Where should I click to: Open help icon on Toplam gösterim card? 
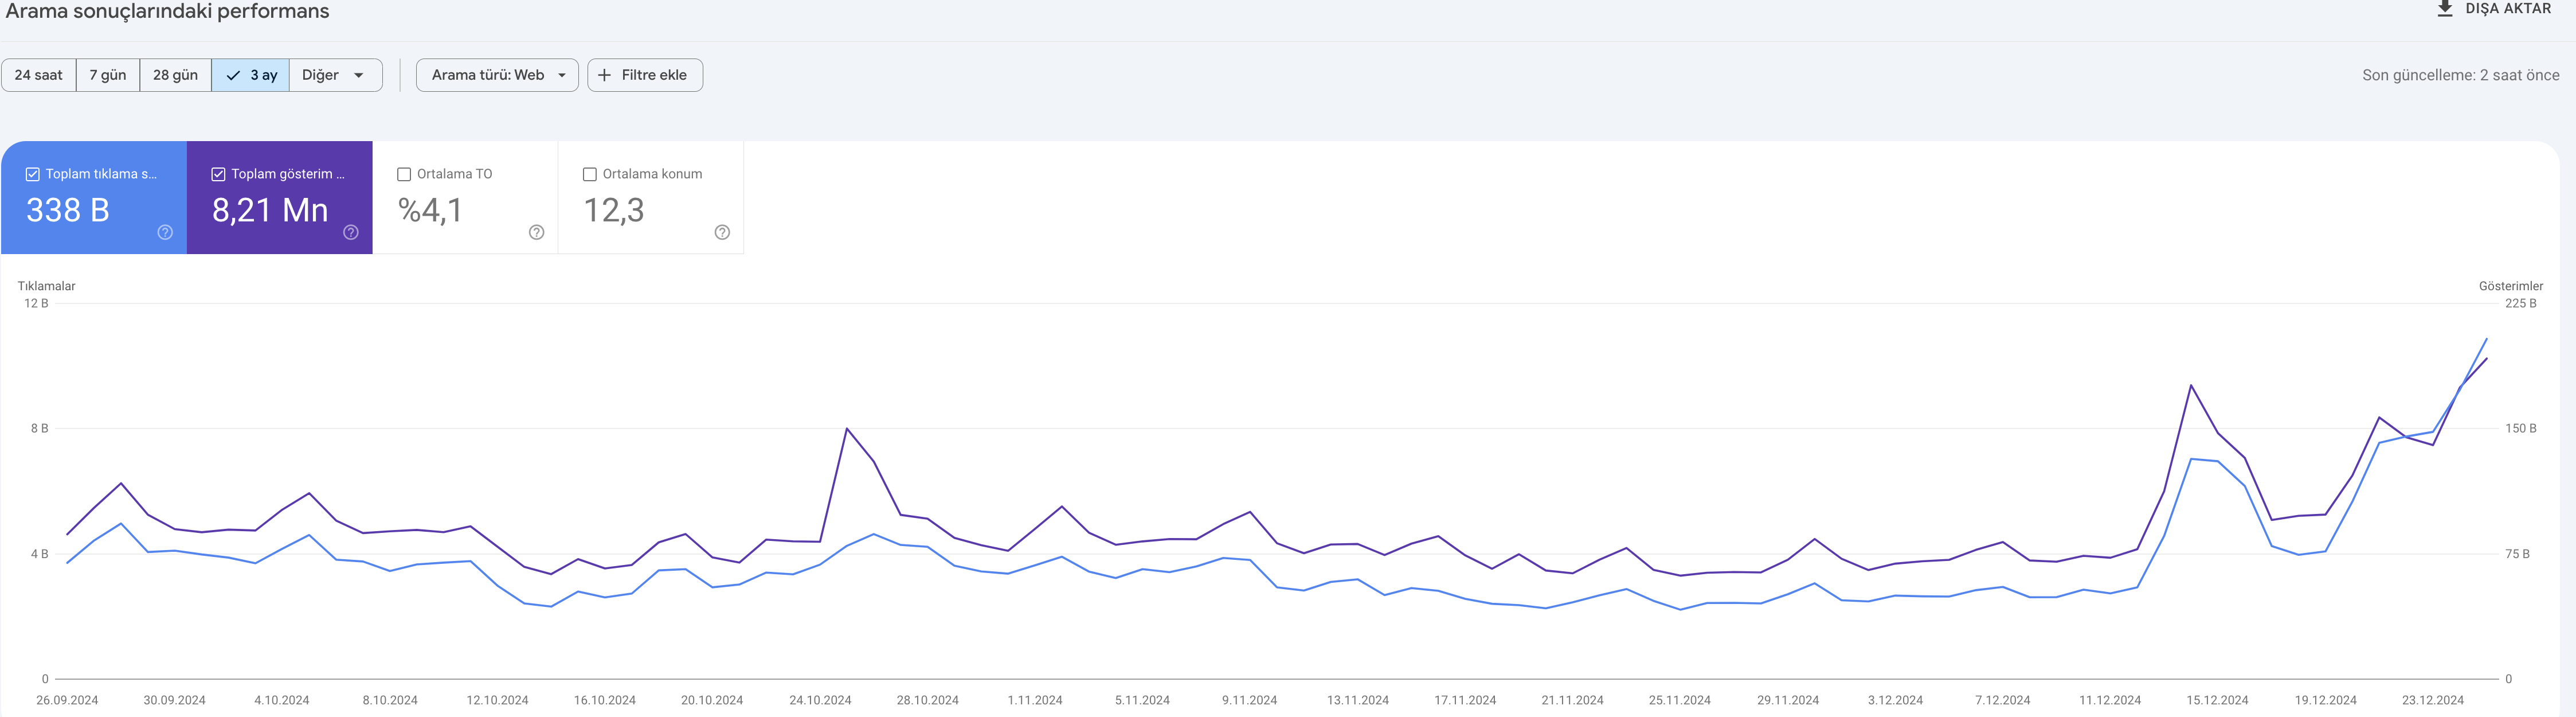tap(351, 232)
